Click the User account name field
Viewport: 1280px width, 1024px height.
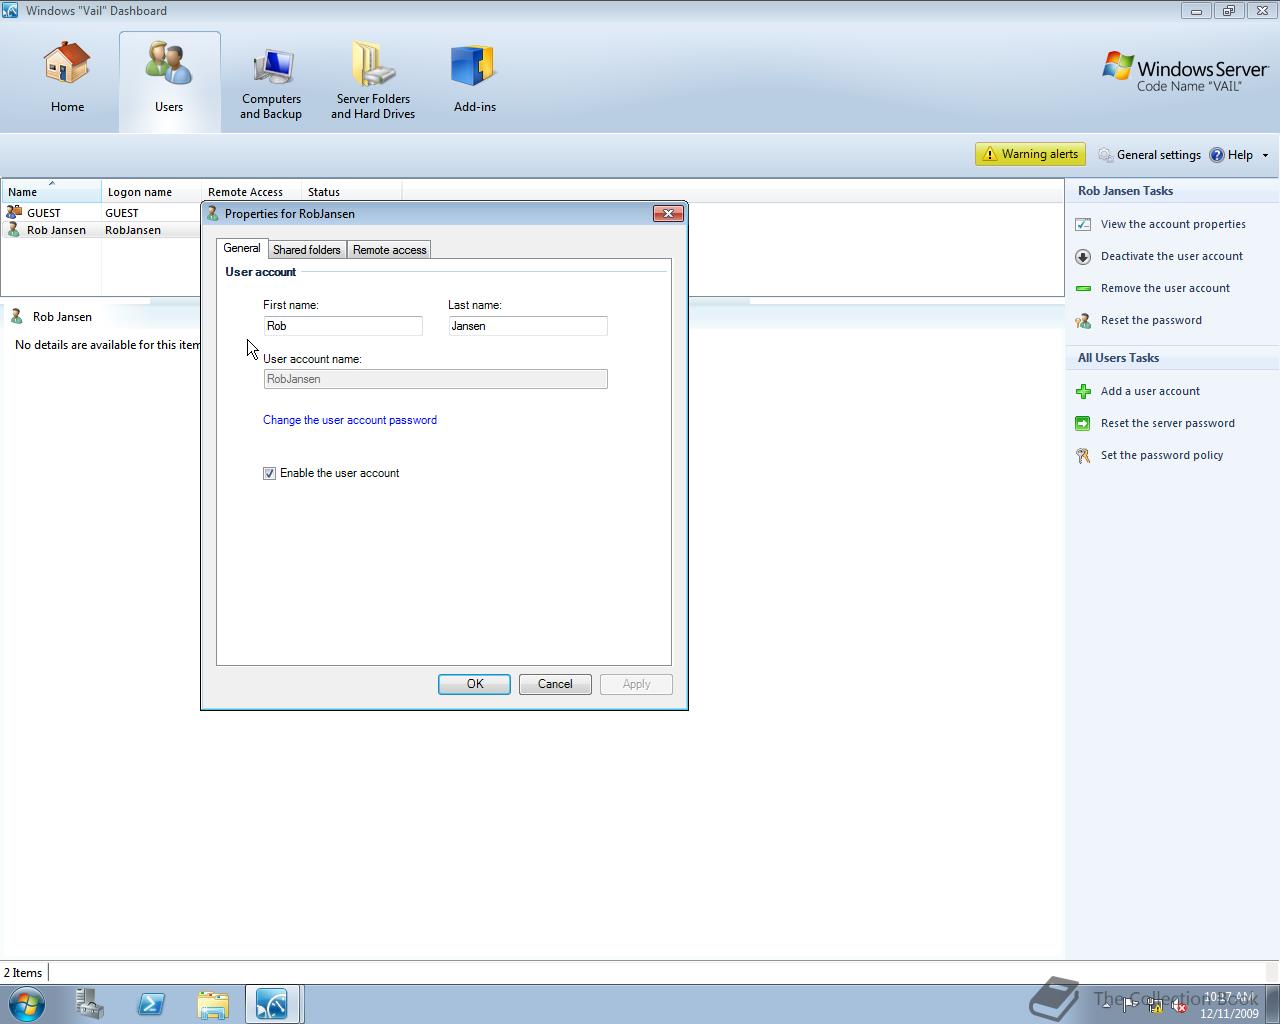[435, 379]
